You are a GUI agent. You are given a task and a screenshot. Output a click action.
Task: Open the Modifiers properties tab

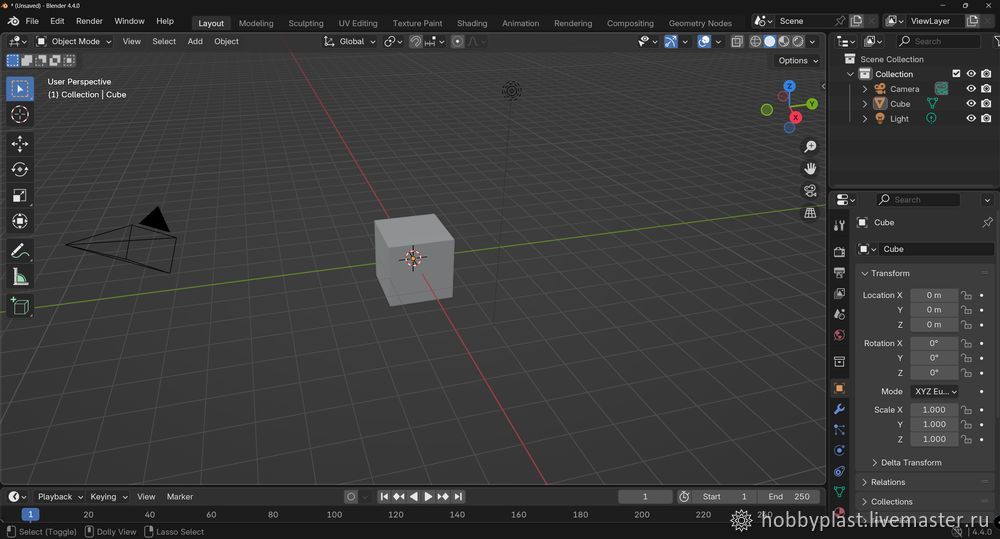[839, 409]
